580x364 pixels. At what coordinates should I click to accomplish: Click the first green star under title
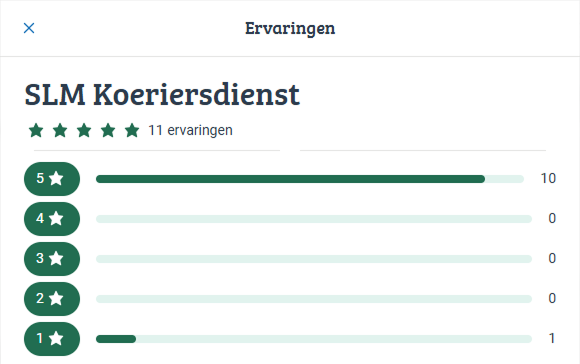36,130
